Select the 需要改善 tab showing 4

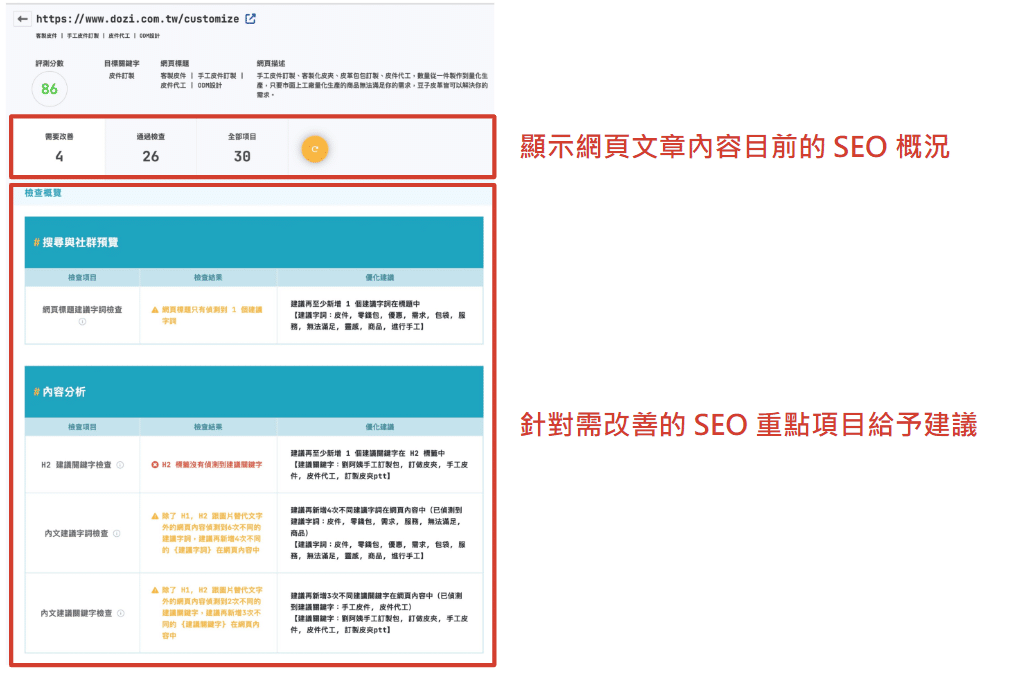pos(59,147)
